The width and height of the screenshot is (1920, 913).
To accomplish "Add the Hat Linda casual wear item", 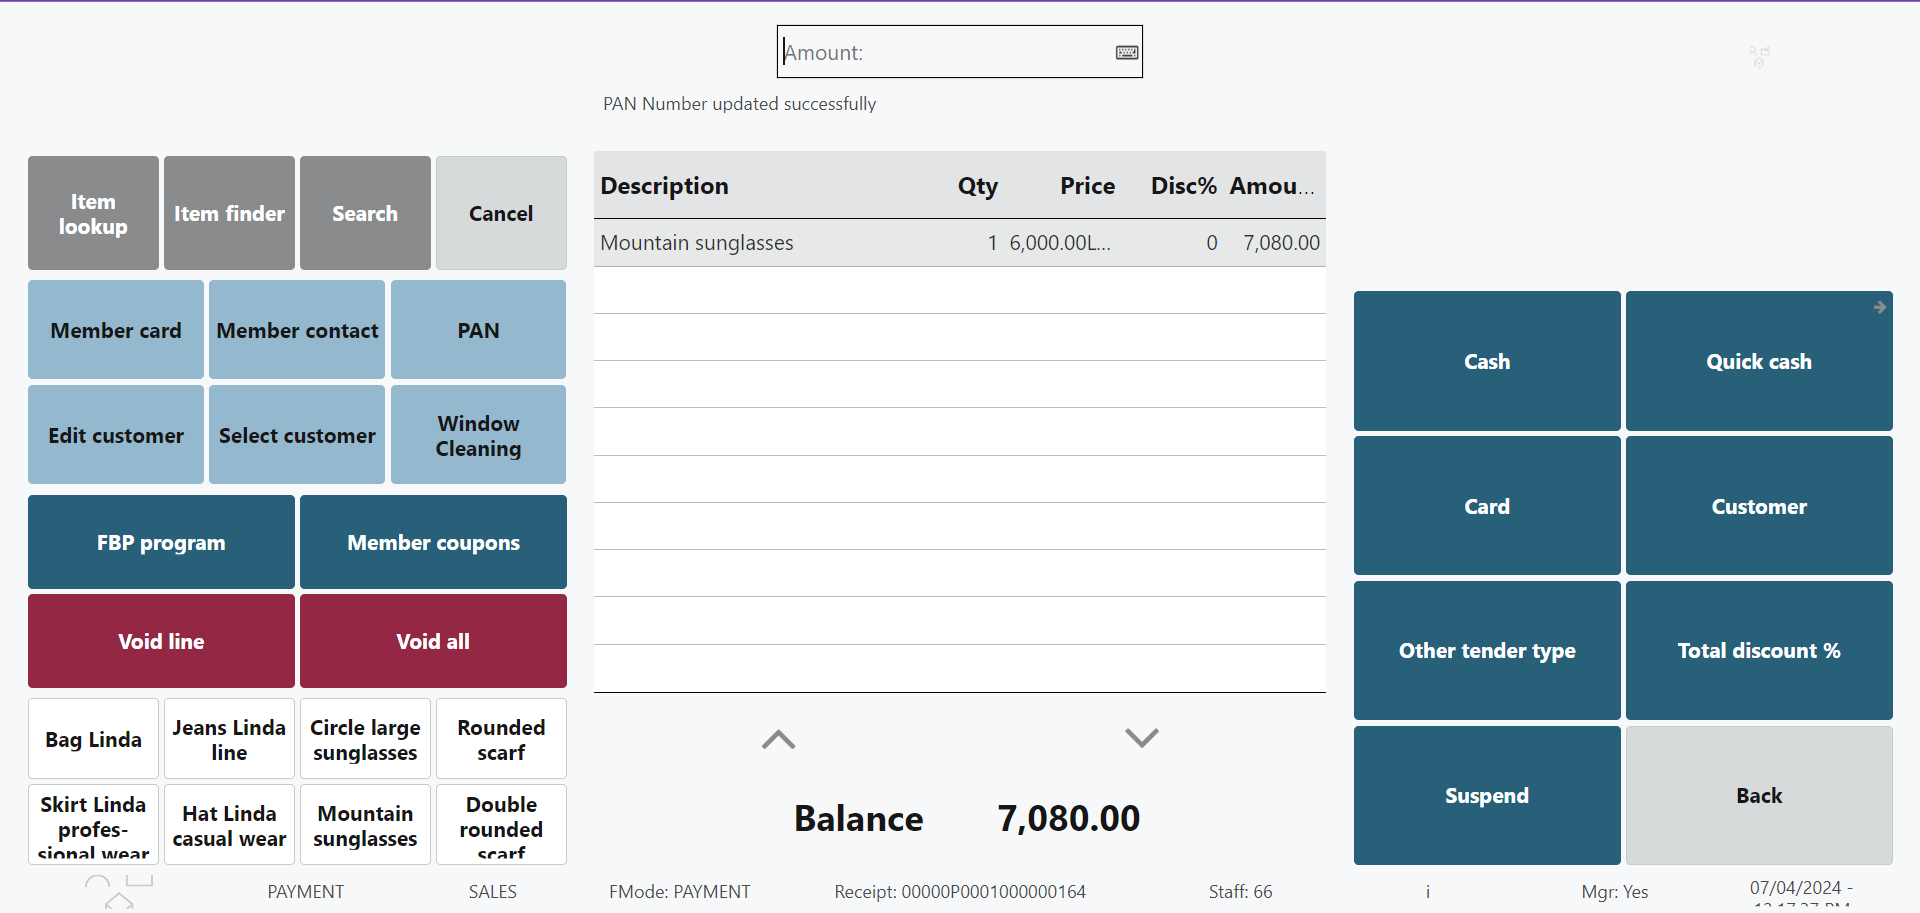I will (x=229, y=825).
